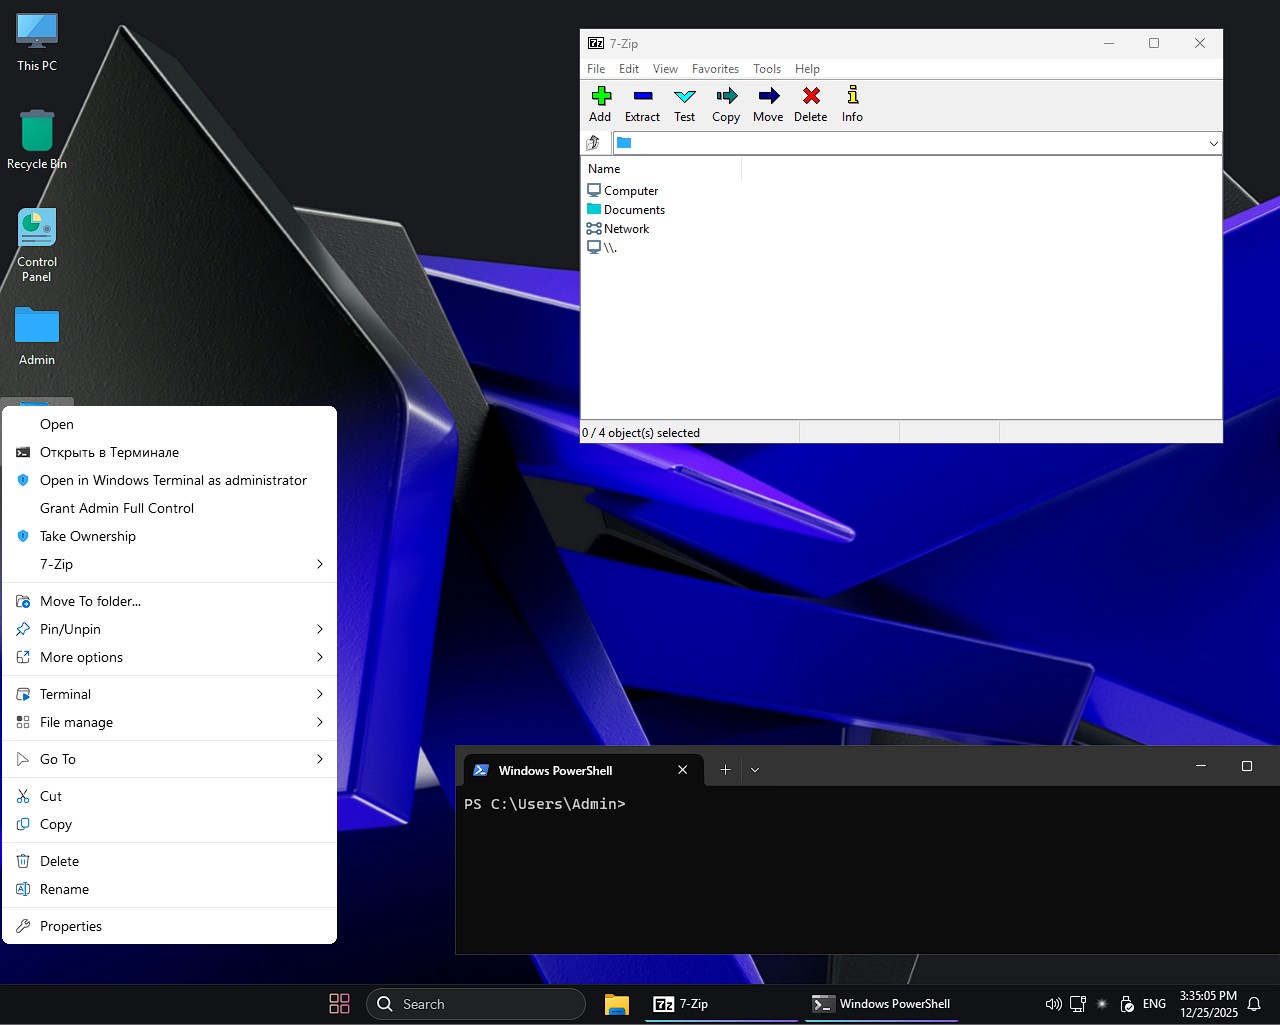
Task: Click the speaker icon in the system tray
Action: 1053,1003
